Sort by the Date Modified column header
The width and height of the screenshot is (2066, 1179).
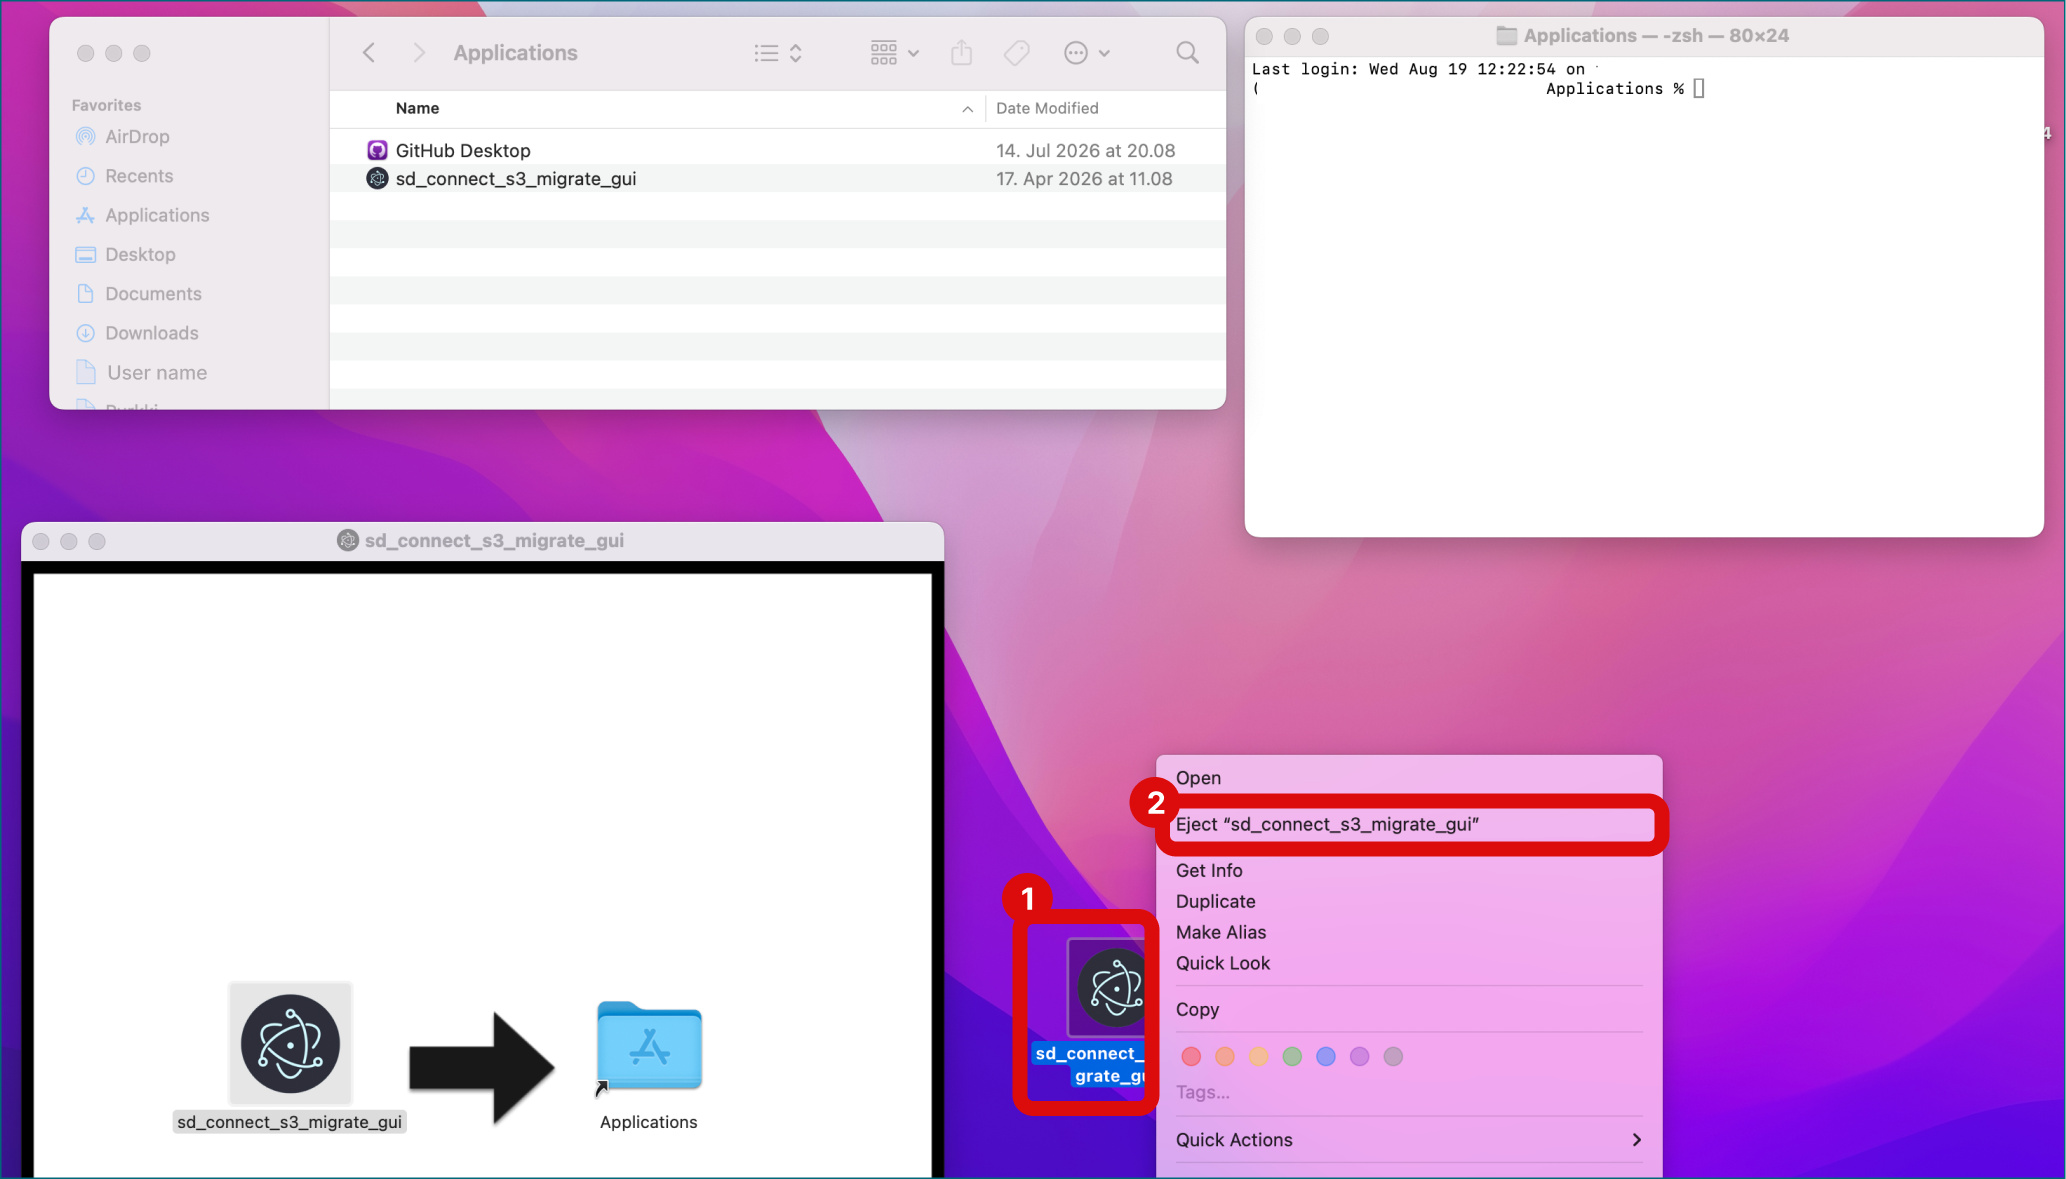pyautogui.click(x=1047, y=108)
